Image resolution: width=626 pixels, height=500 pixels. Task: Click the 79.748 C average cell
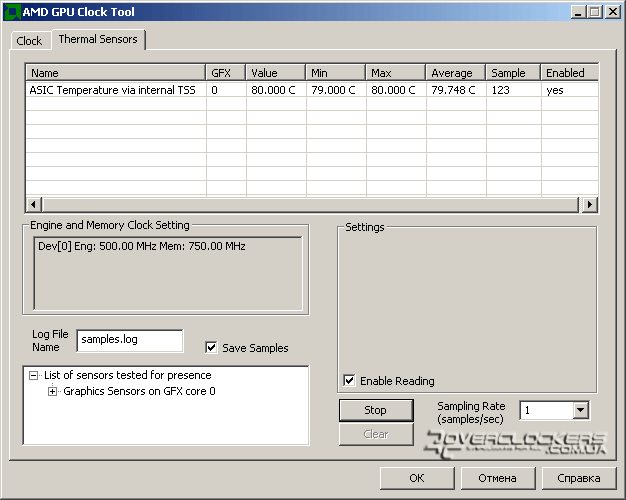454,90
